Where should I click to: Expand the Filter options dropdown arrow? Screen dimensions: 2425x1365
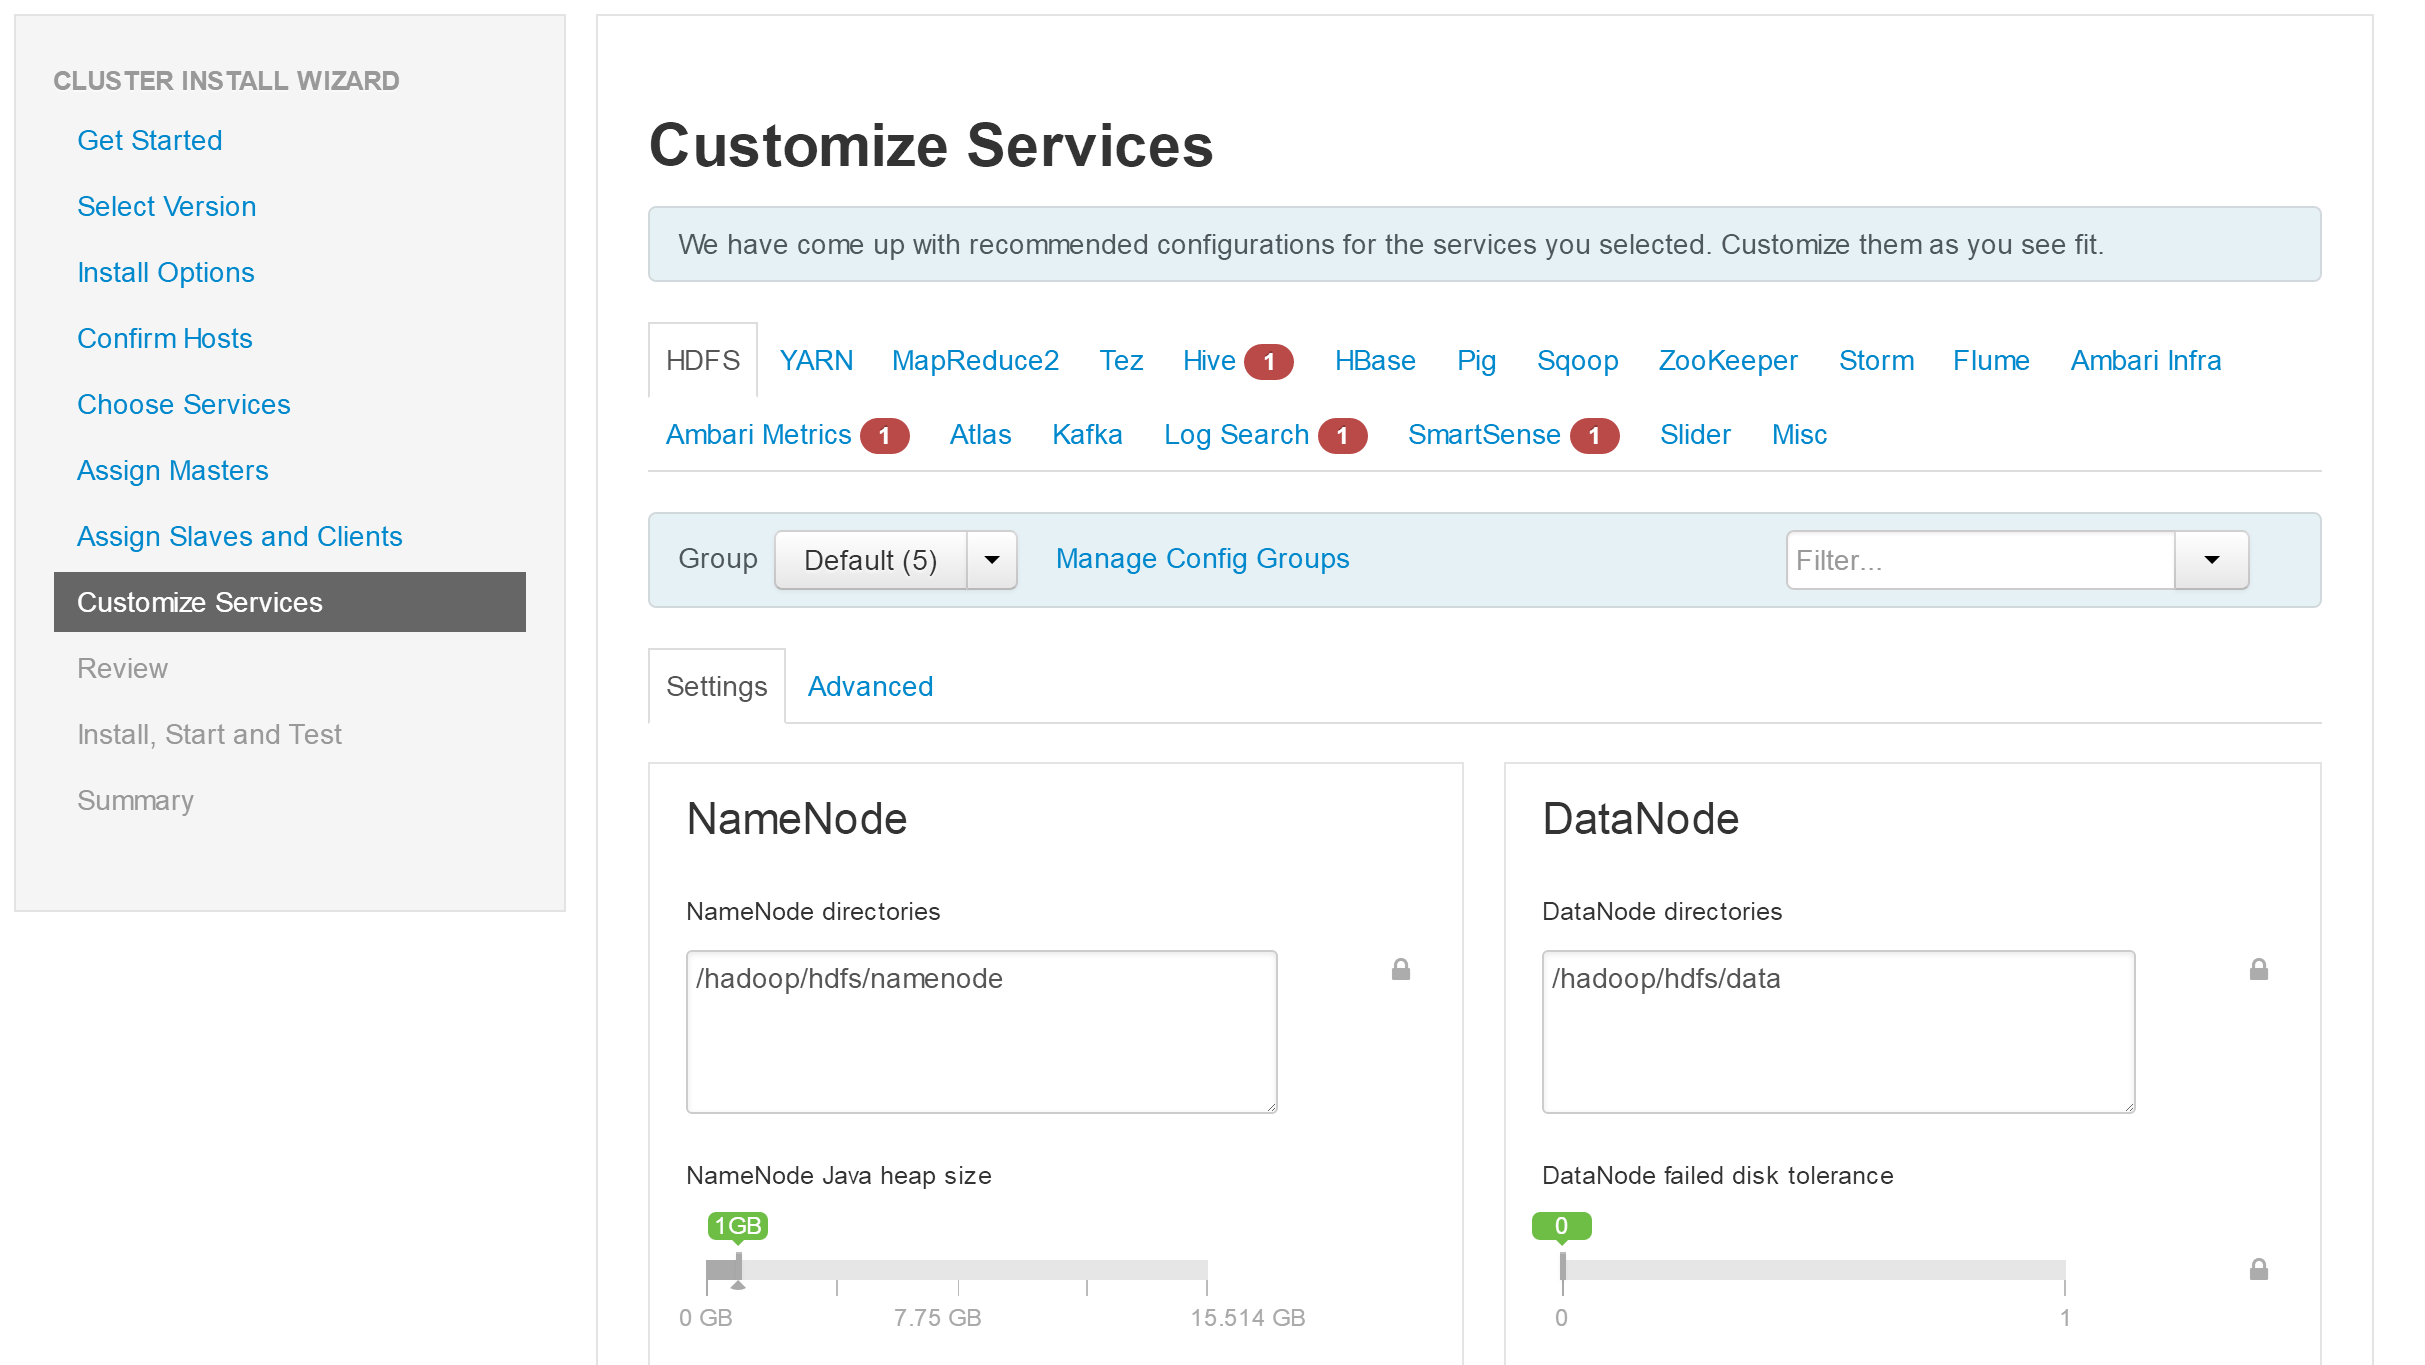coord(2212,560)
